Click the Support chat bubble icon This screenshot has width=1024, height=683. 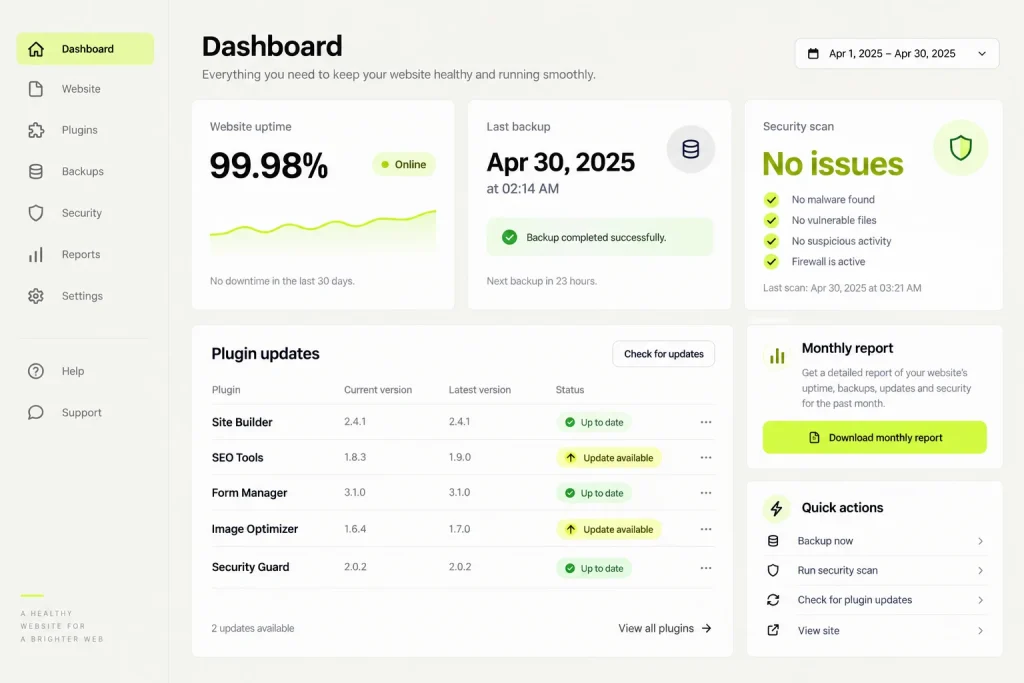pos(36,413)
